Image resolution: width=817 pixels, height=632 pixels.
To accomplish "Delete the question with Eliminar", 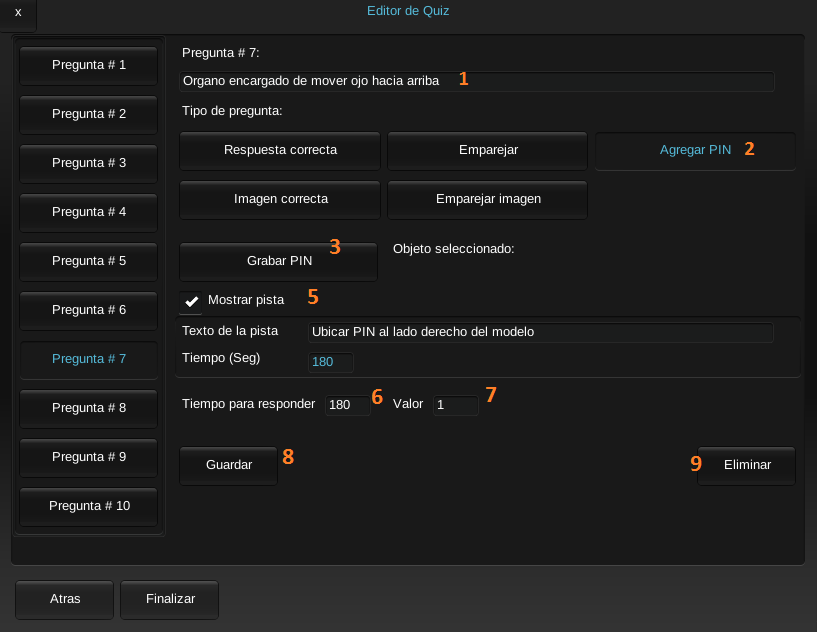I will [747, 465].
